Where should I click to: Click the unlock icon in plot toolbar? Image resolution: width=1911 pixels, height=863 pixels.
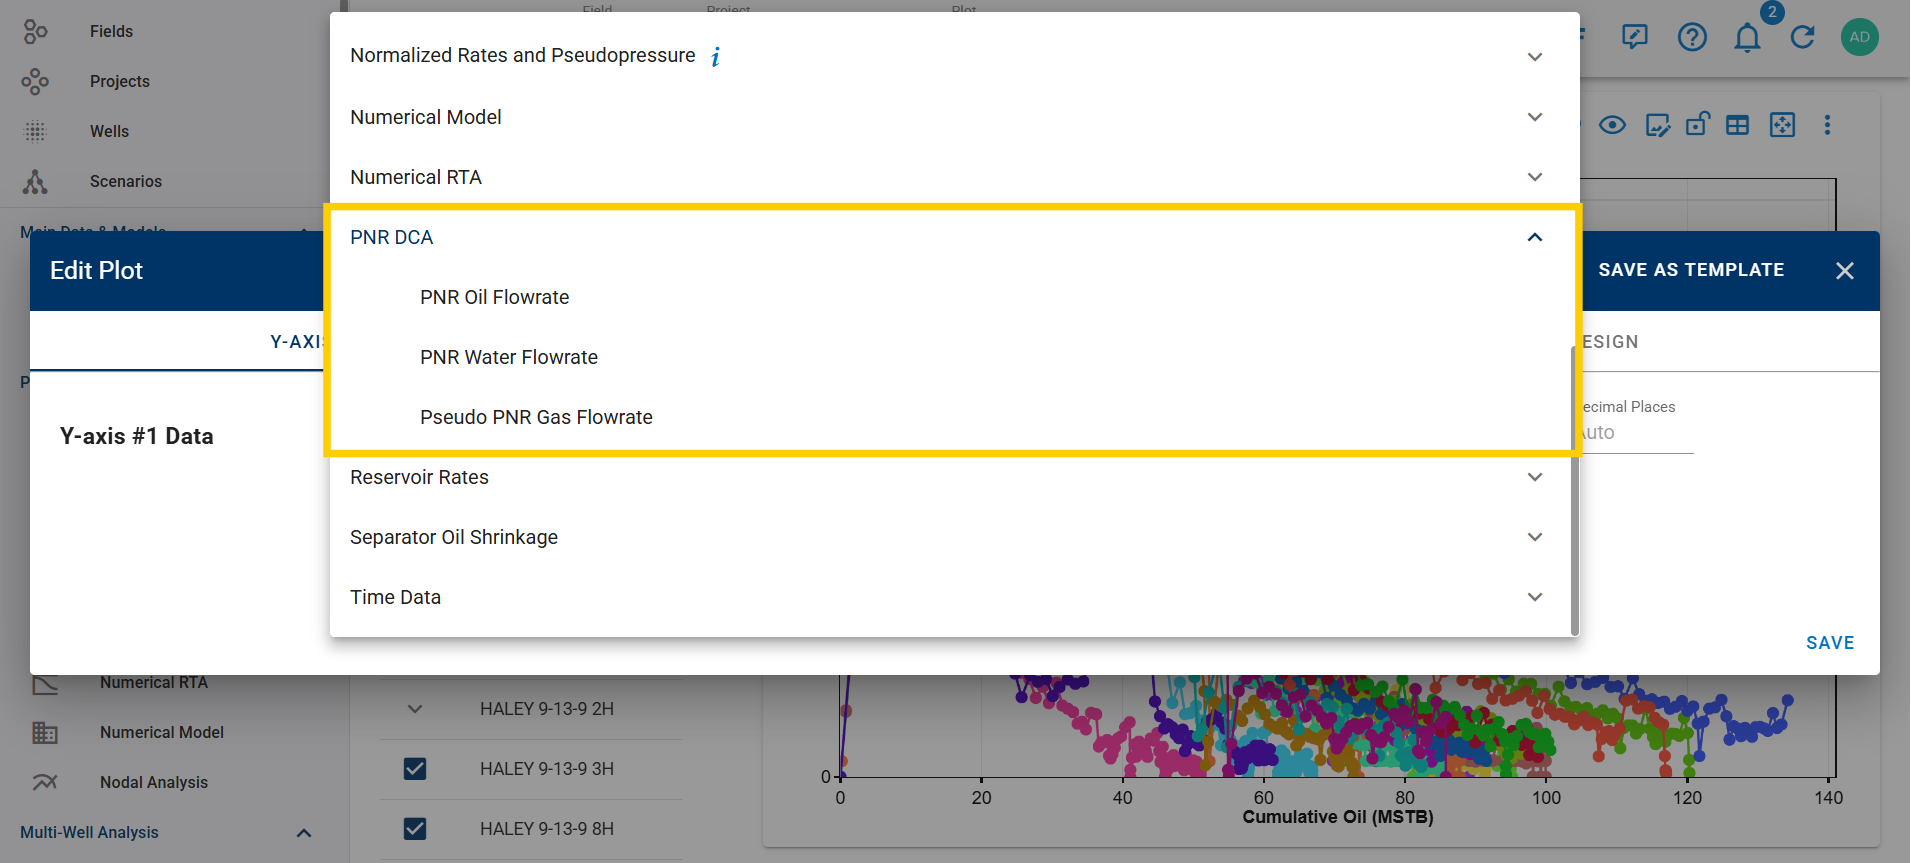(1698, 124)
